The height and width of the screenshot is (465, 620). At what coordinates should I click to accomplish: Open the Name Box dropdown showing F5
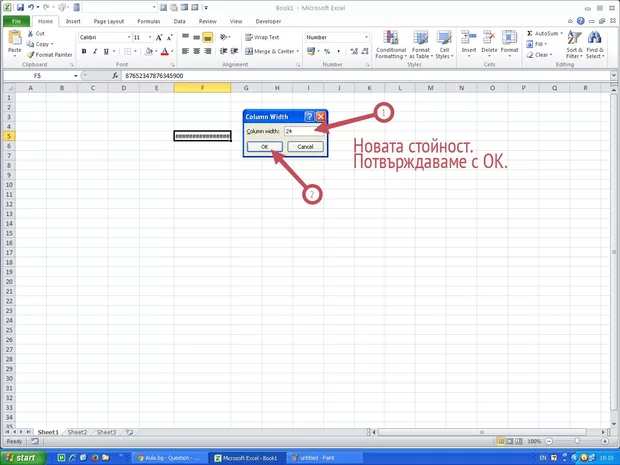click(x=74, y=76)
